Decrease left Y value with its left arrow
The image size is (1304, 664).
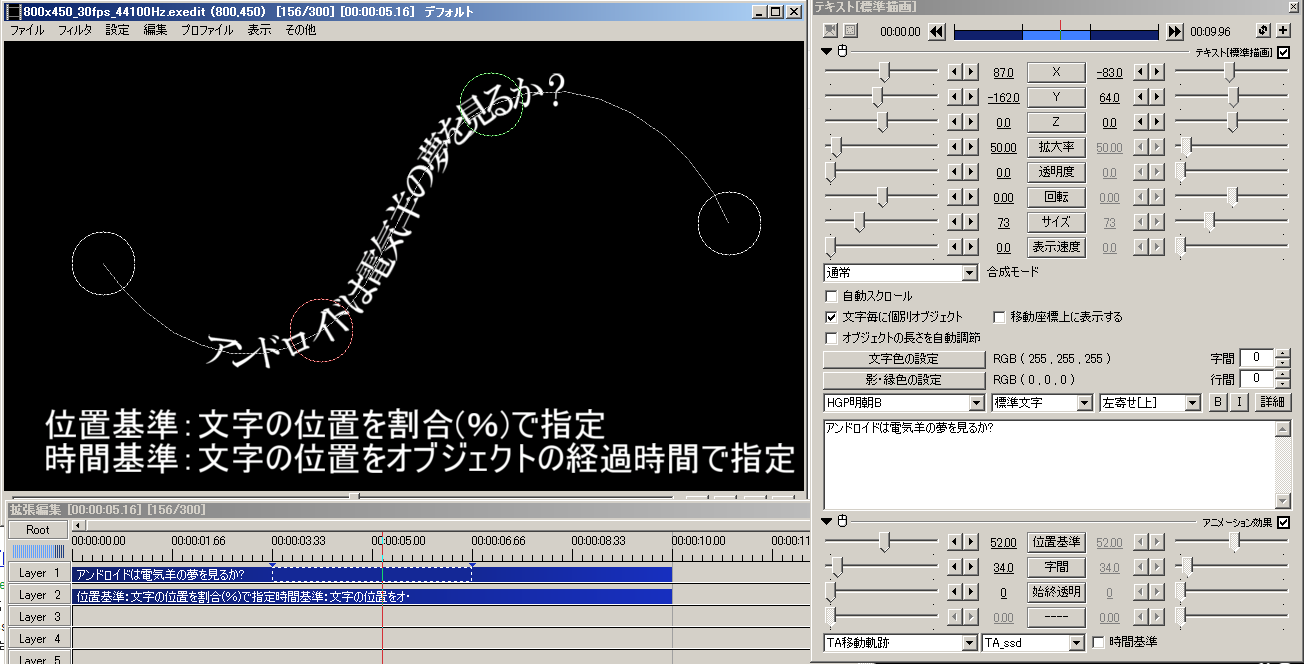(x=954, y=97)
